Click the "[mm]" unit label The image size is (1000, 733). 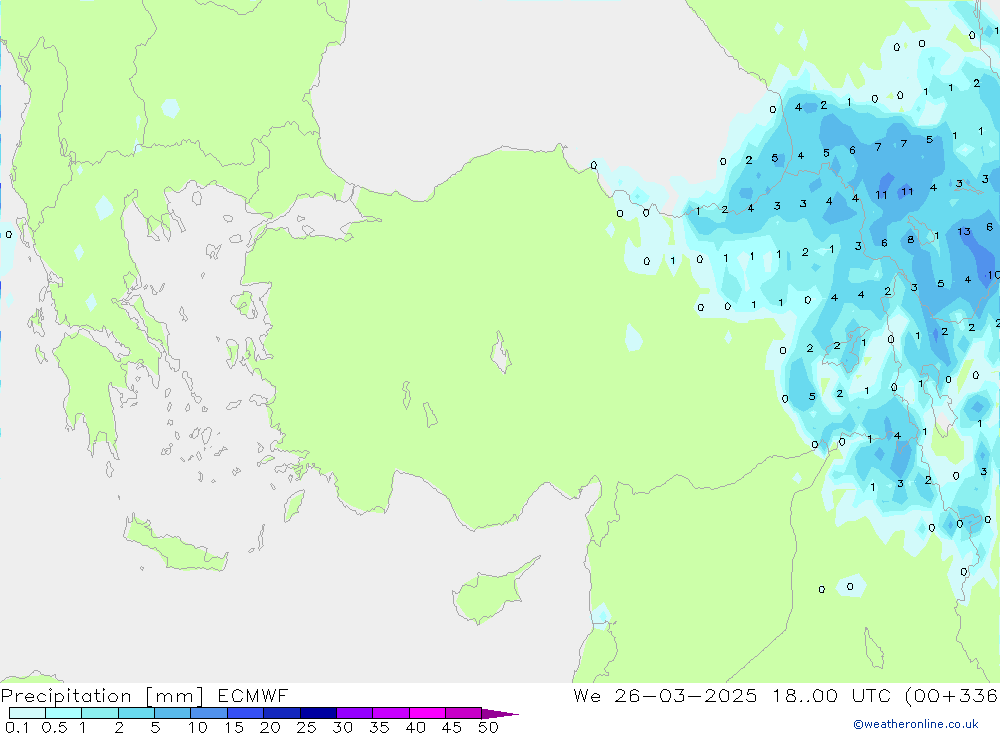pyautogui.click(x=175, y=696)
